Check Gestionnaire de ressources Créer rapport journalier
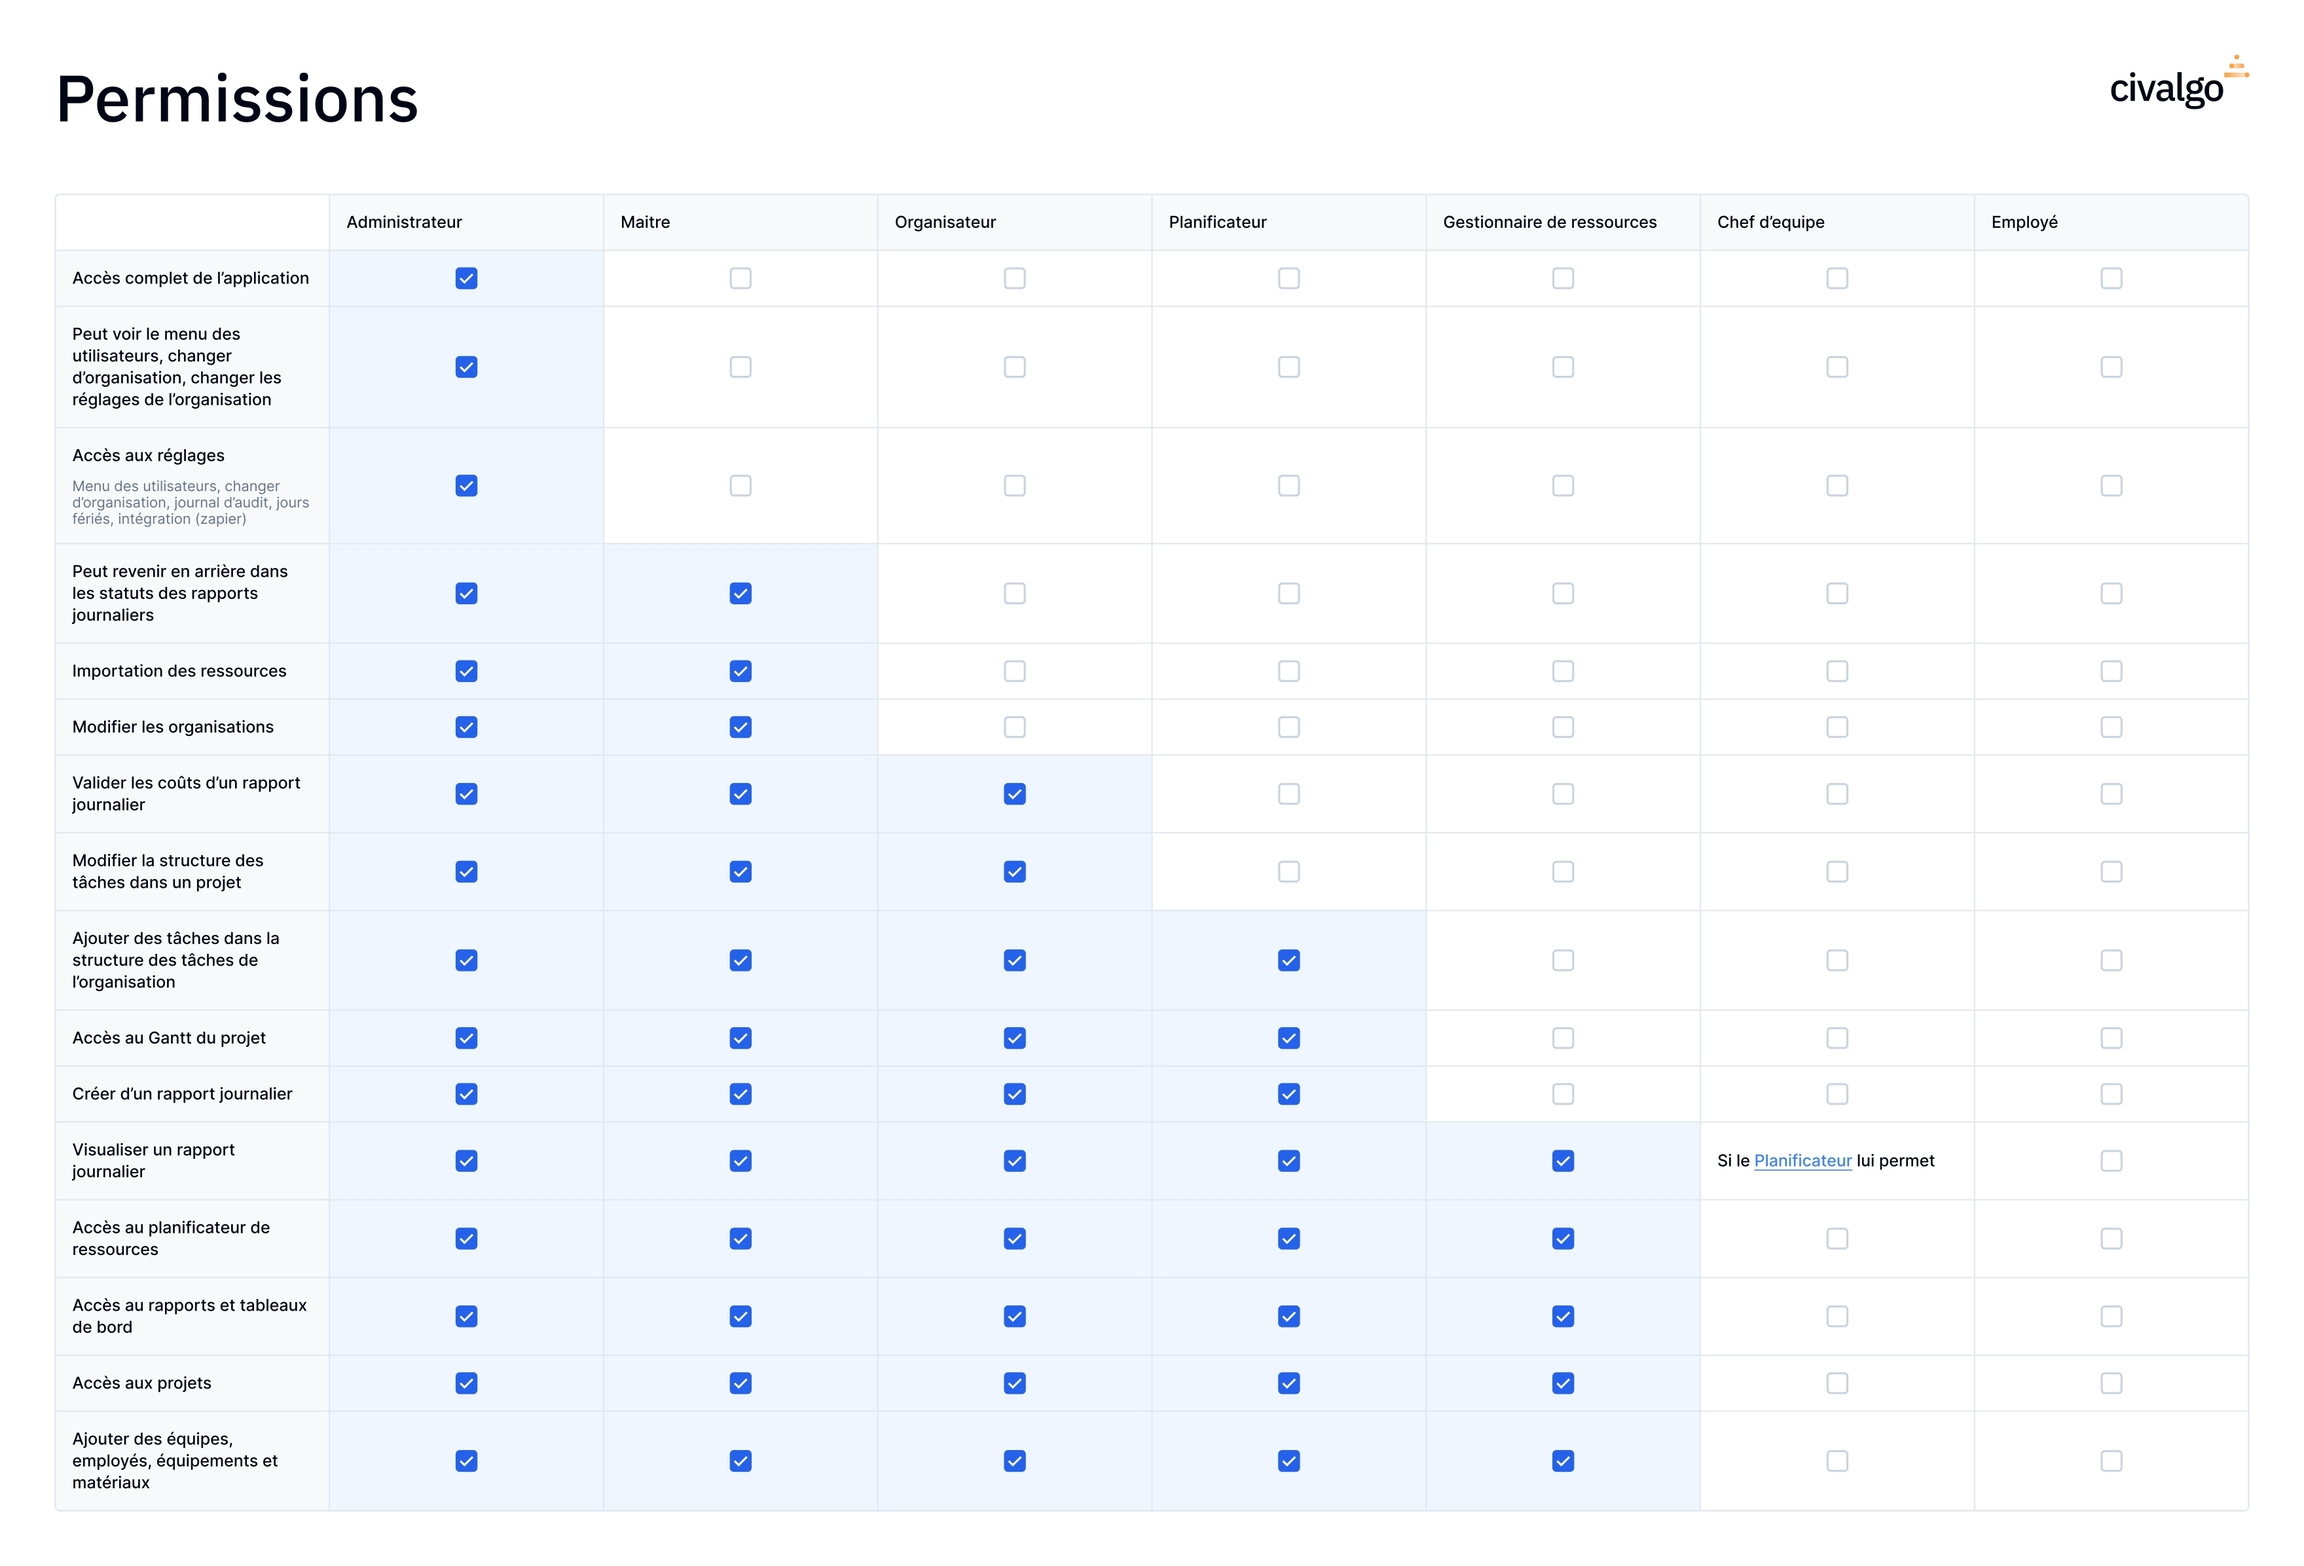This screenshot has height=1566, width=2304. [x=1562, y=1094]
